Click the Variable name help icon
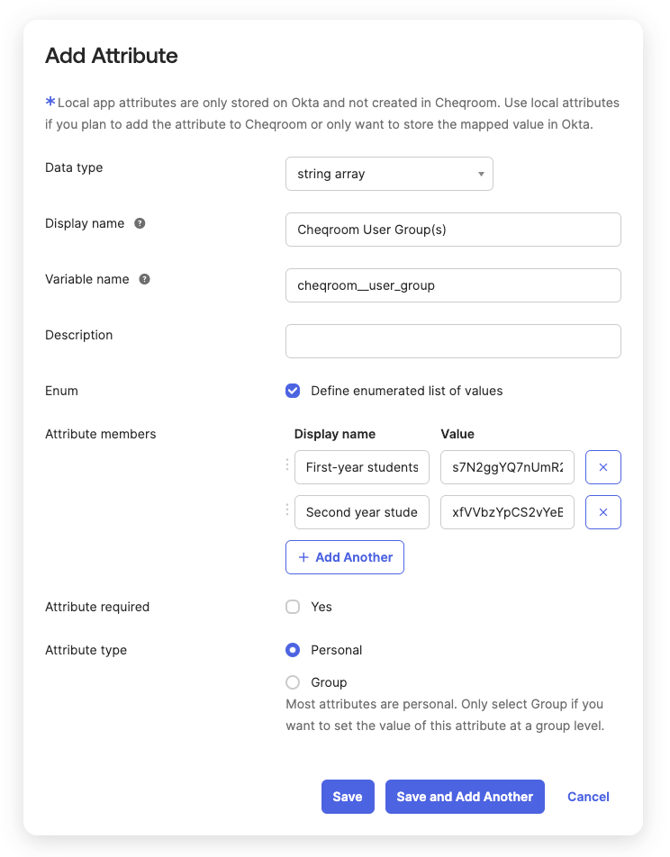This screenshot has height=857, width=670. pos(144,280)
